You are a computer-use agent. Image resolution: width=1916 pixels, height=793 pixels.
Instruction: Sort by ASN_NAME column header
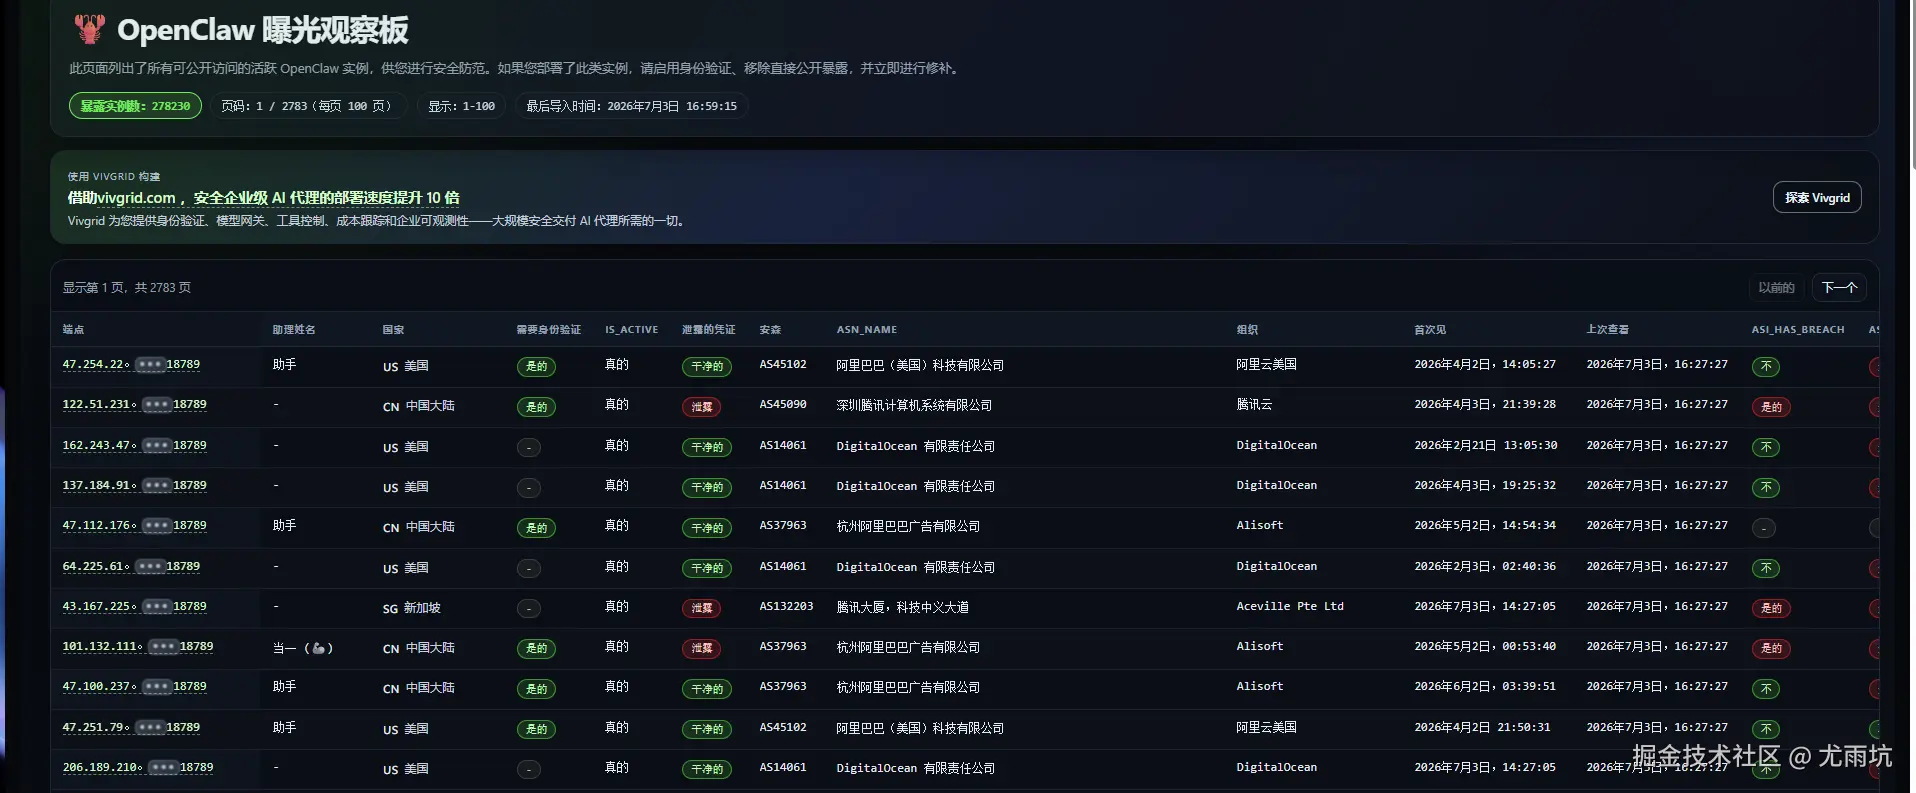pos(866,330)
